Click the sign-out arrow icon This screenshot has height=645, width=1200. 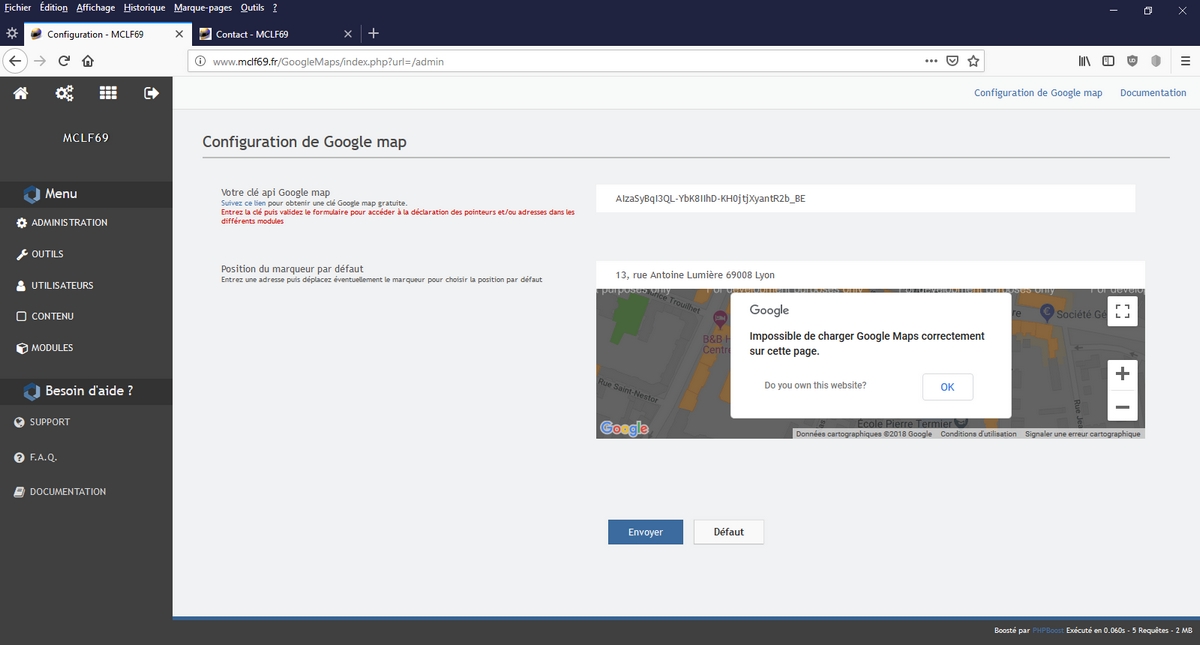coord(151,93)
